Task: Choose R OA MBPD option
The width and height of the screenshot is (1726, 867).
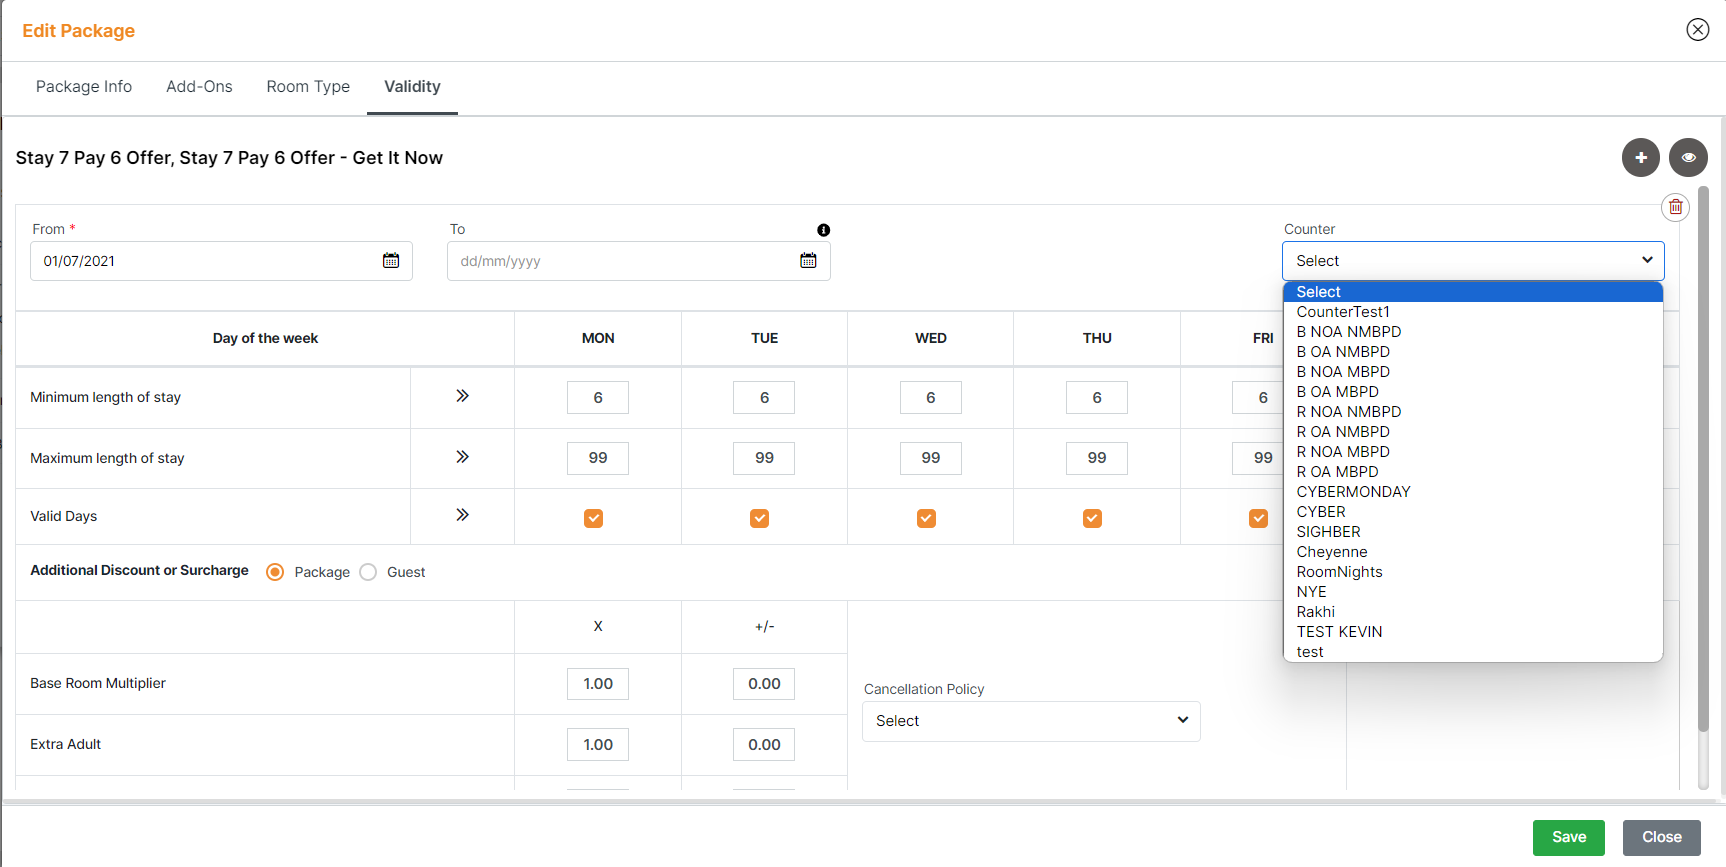Action: tap(1473, 472)
